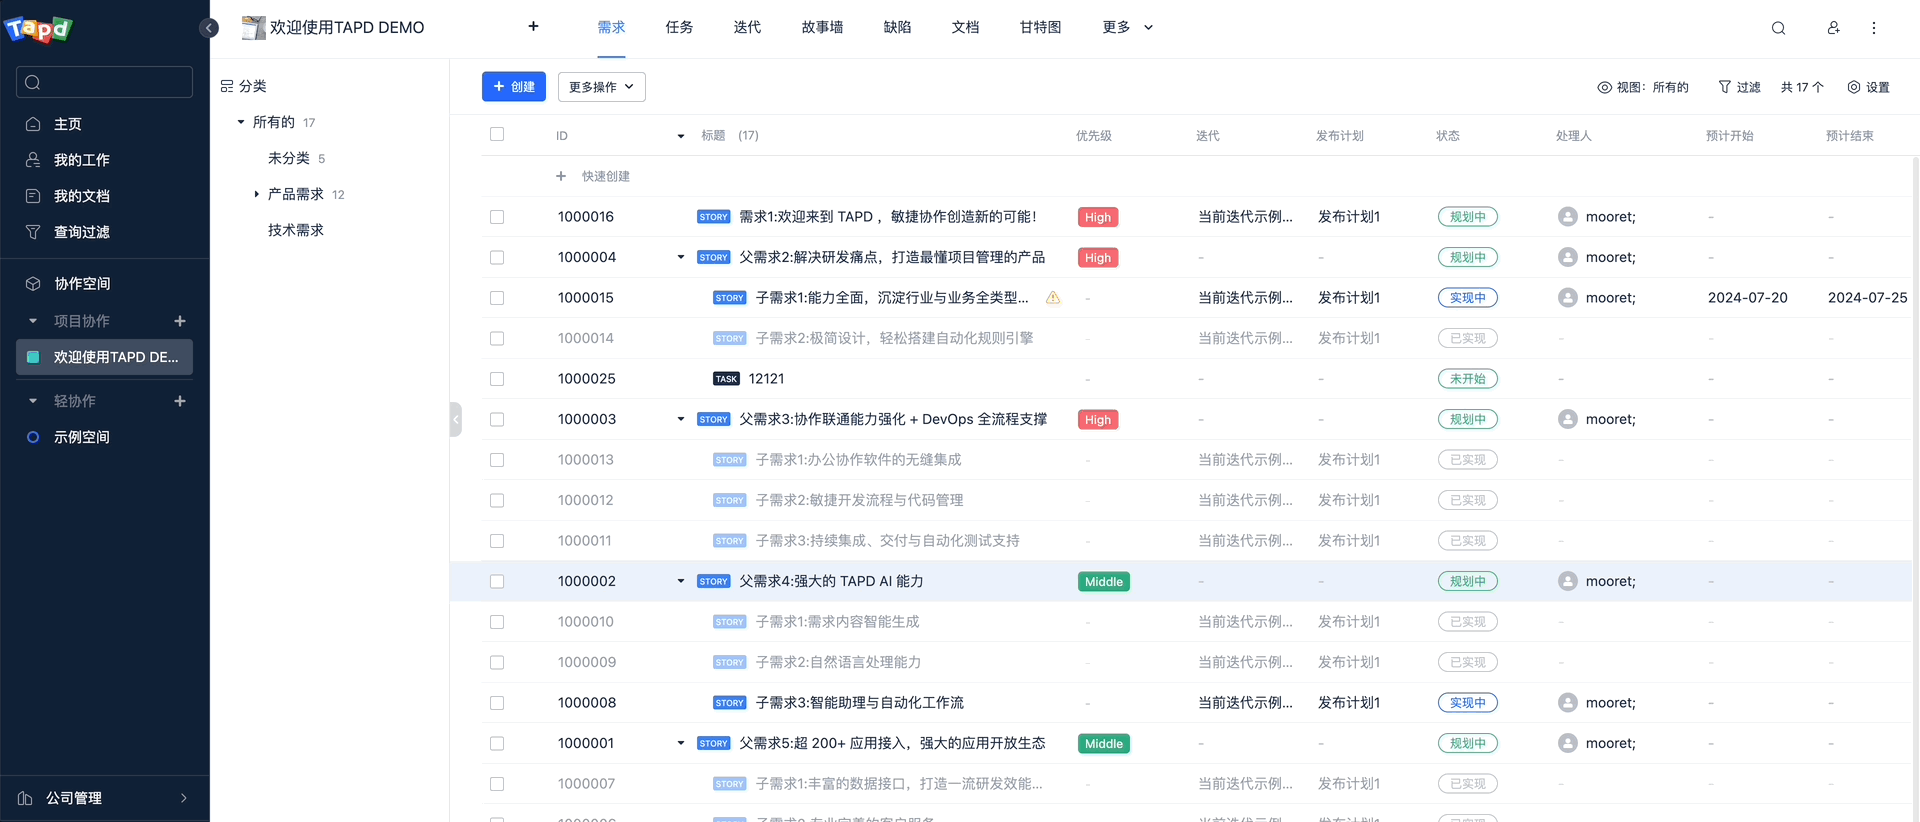Collapse the 所有的 category tree node
The width and height of the screenshot is (1920, 822).
241,122
